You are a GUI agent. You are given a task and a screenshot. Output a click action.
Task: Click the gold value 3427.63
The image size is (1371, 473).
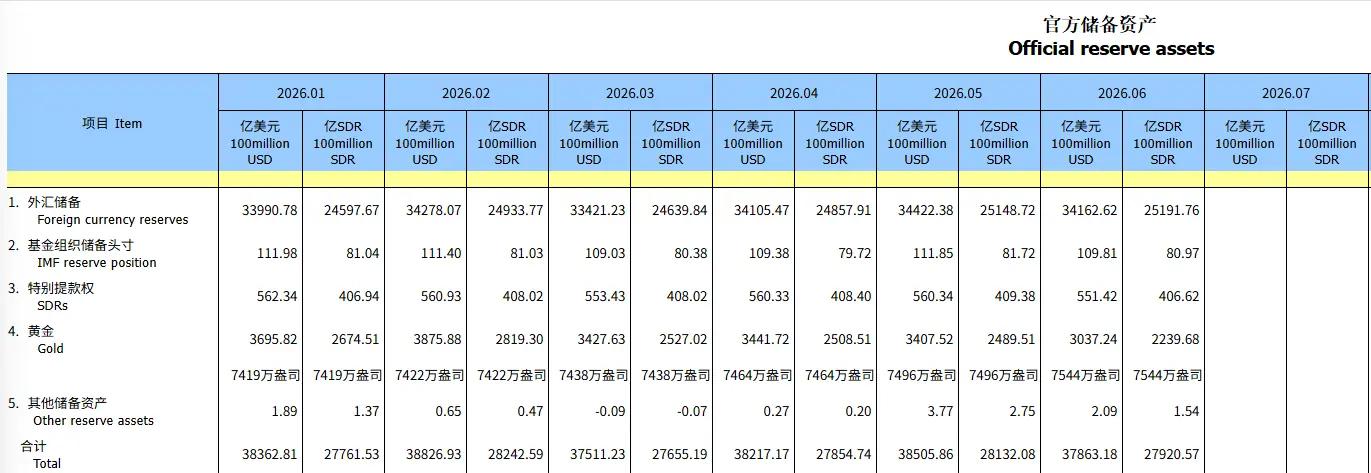(x=601, y=339)
